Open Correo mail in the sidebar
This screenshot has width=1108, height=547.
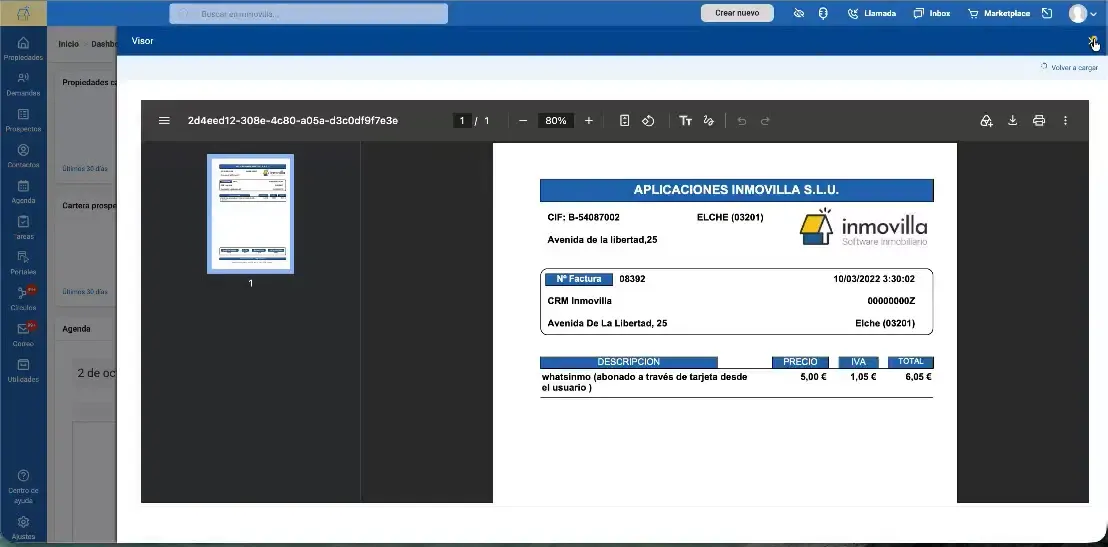(x=23, y=335)
